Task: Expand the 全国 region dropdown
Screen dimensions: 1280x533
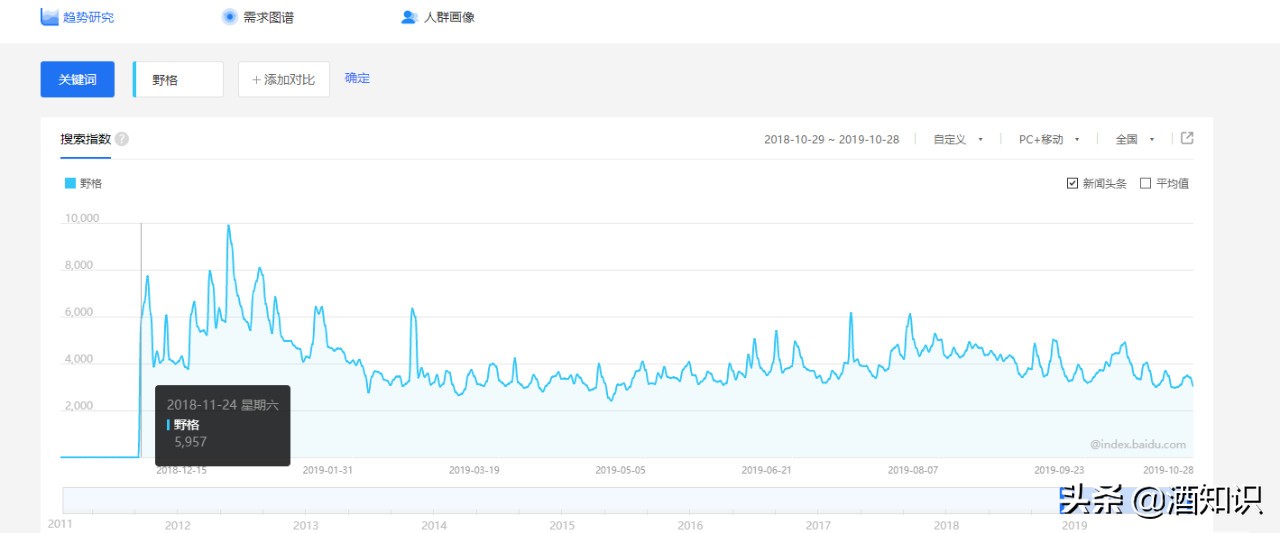Action: pyautogui.click(x=1135, y=139)
